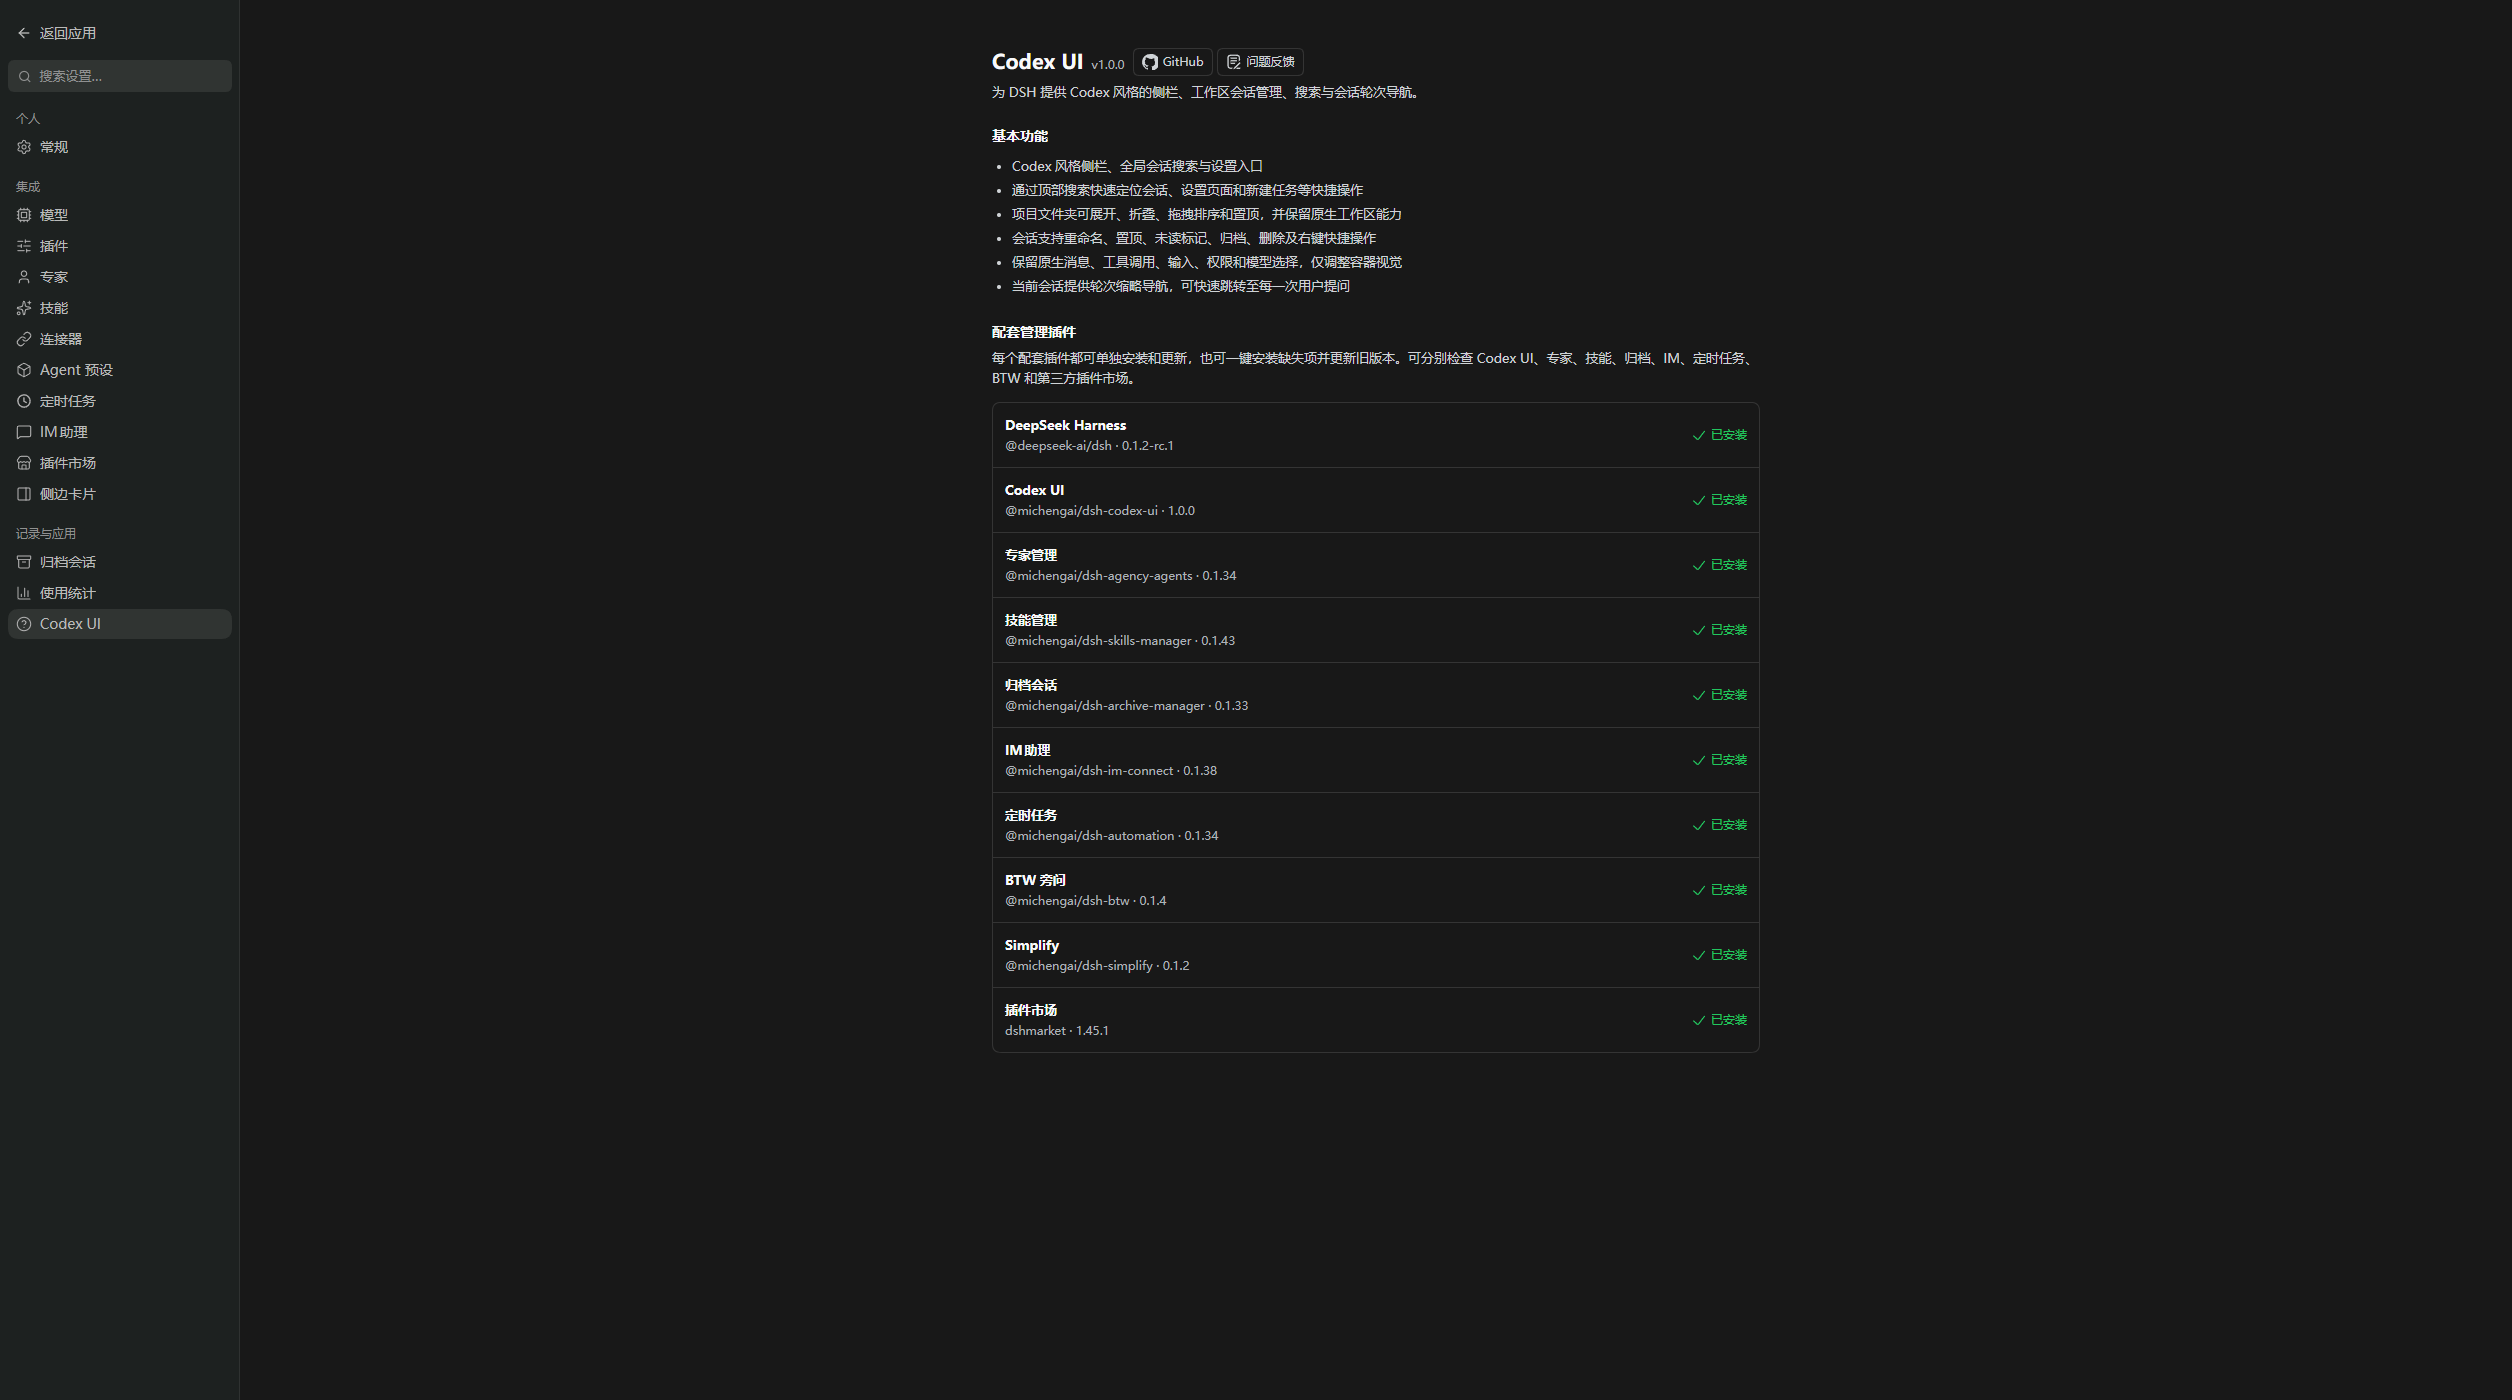
Task: Click the search settings input field
Action: 120,76
